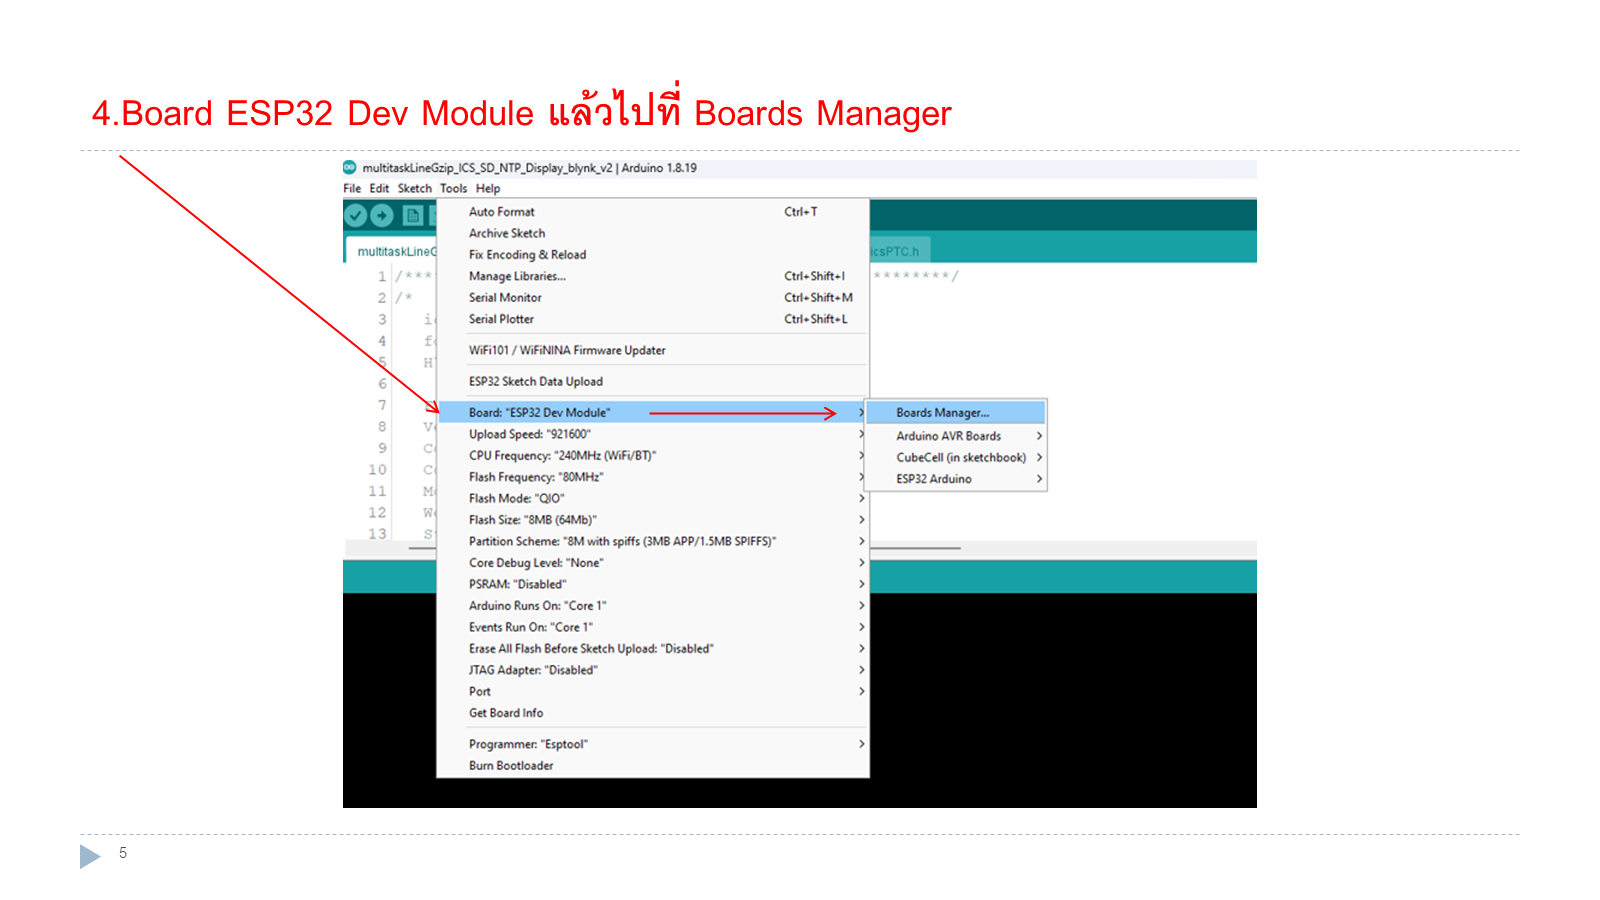Click line number 13 in editor gutter
This screenshot has height=900, width=1600.
click(x=377, y=534)
